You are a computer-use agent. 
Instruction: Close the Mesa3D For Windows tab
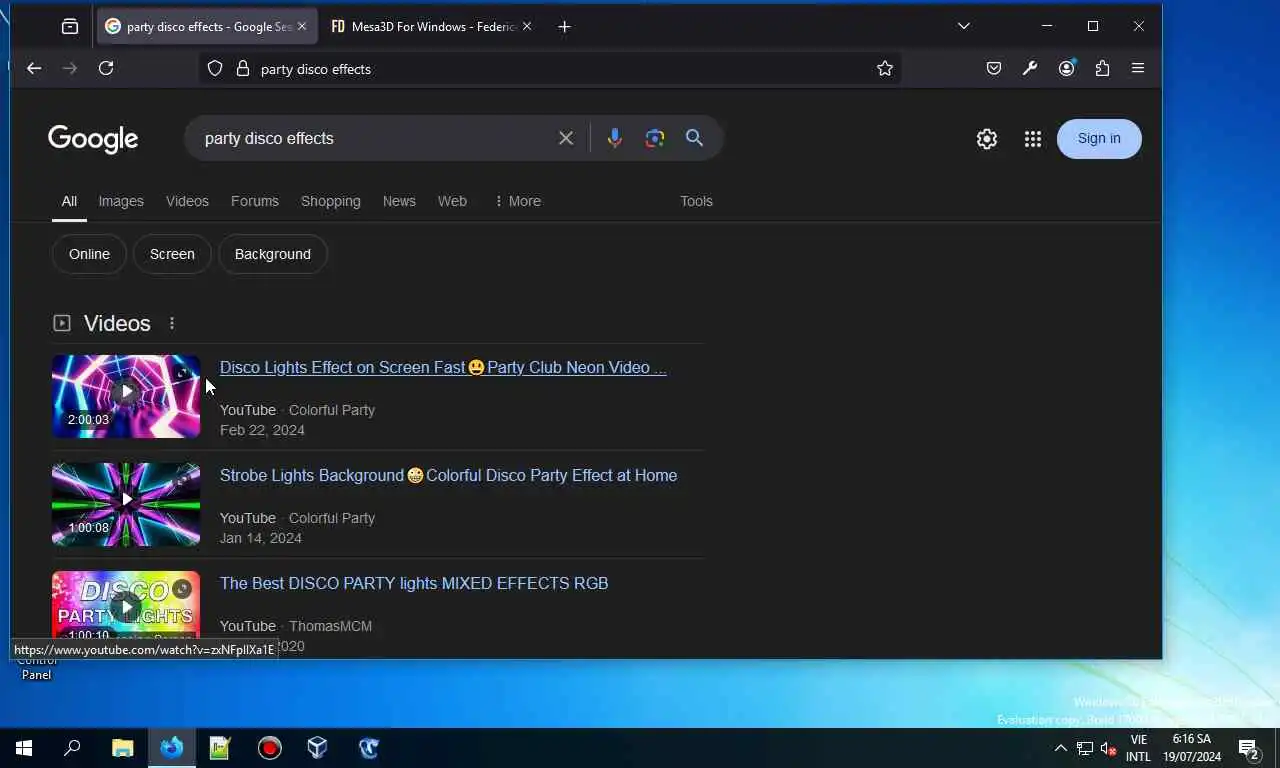click(x=527, y=27)
